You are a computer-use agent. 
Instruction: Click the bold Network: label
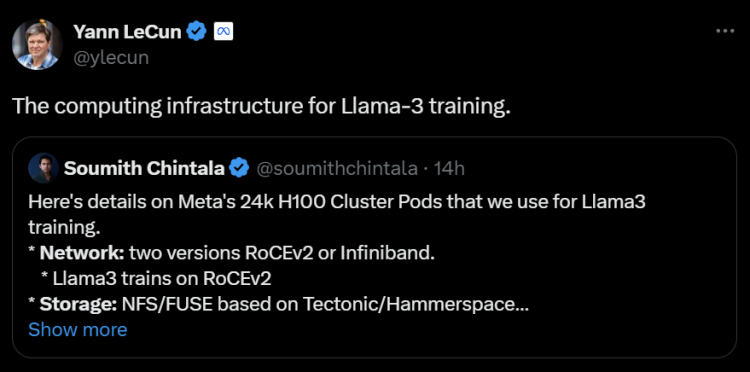82,252
